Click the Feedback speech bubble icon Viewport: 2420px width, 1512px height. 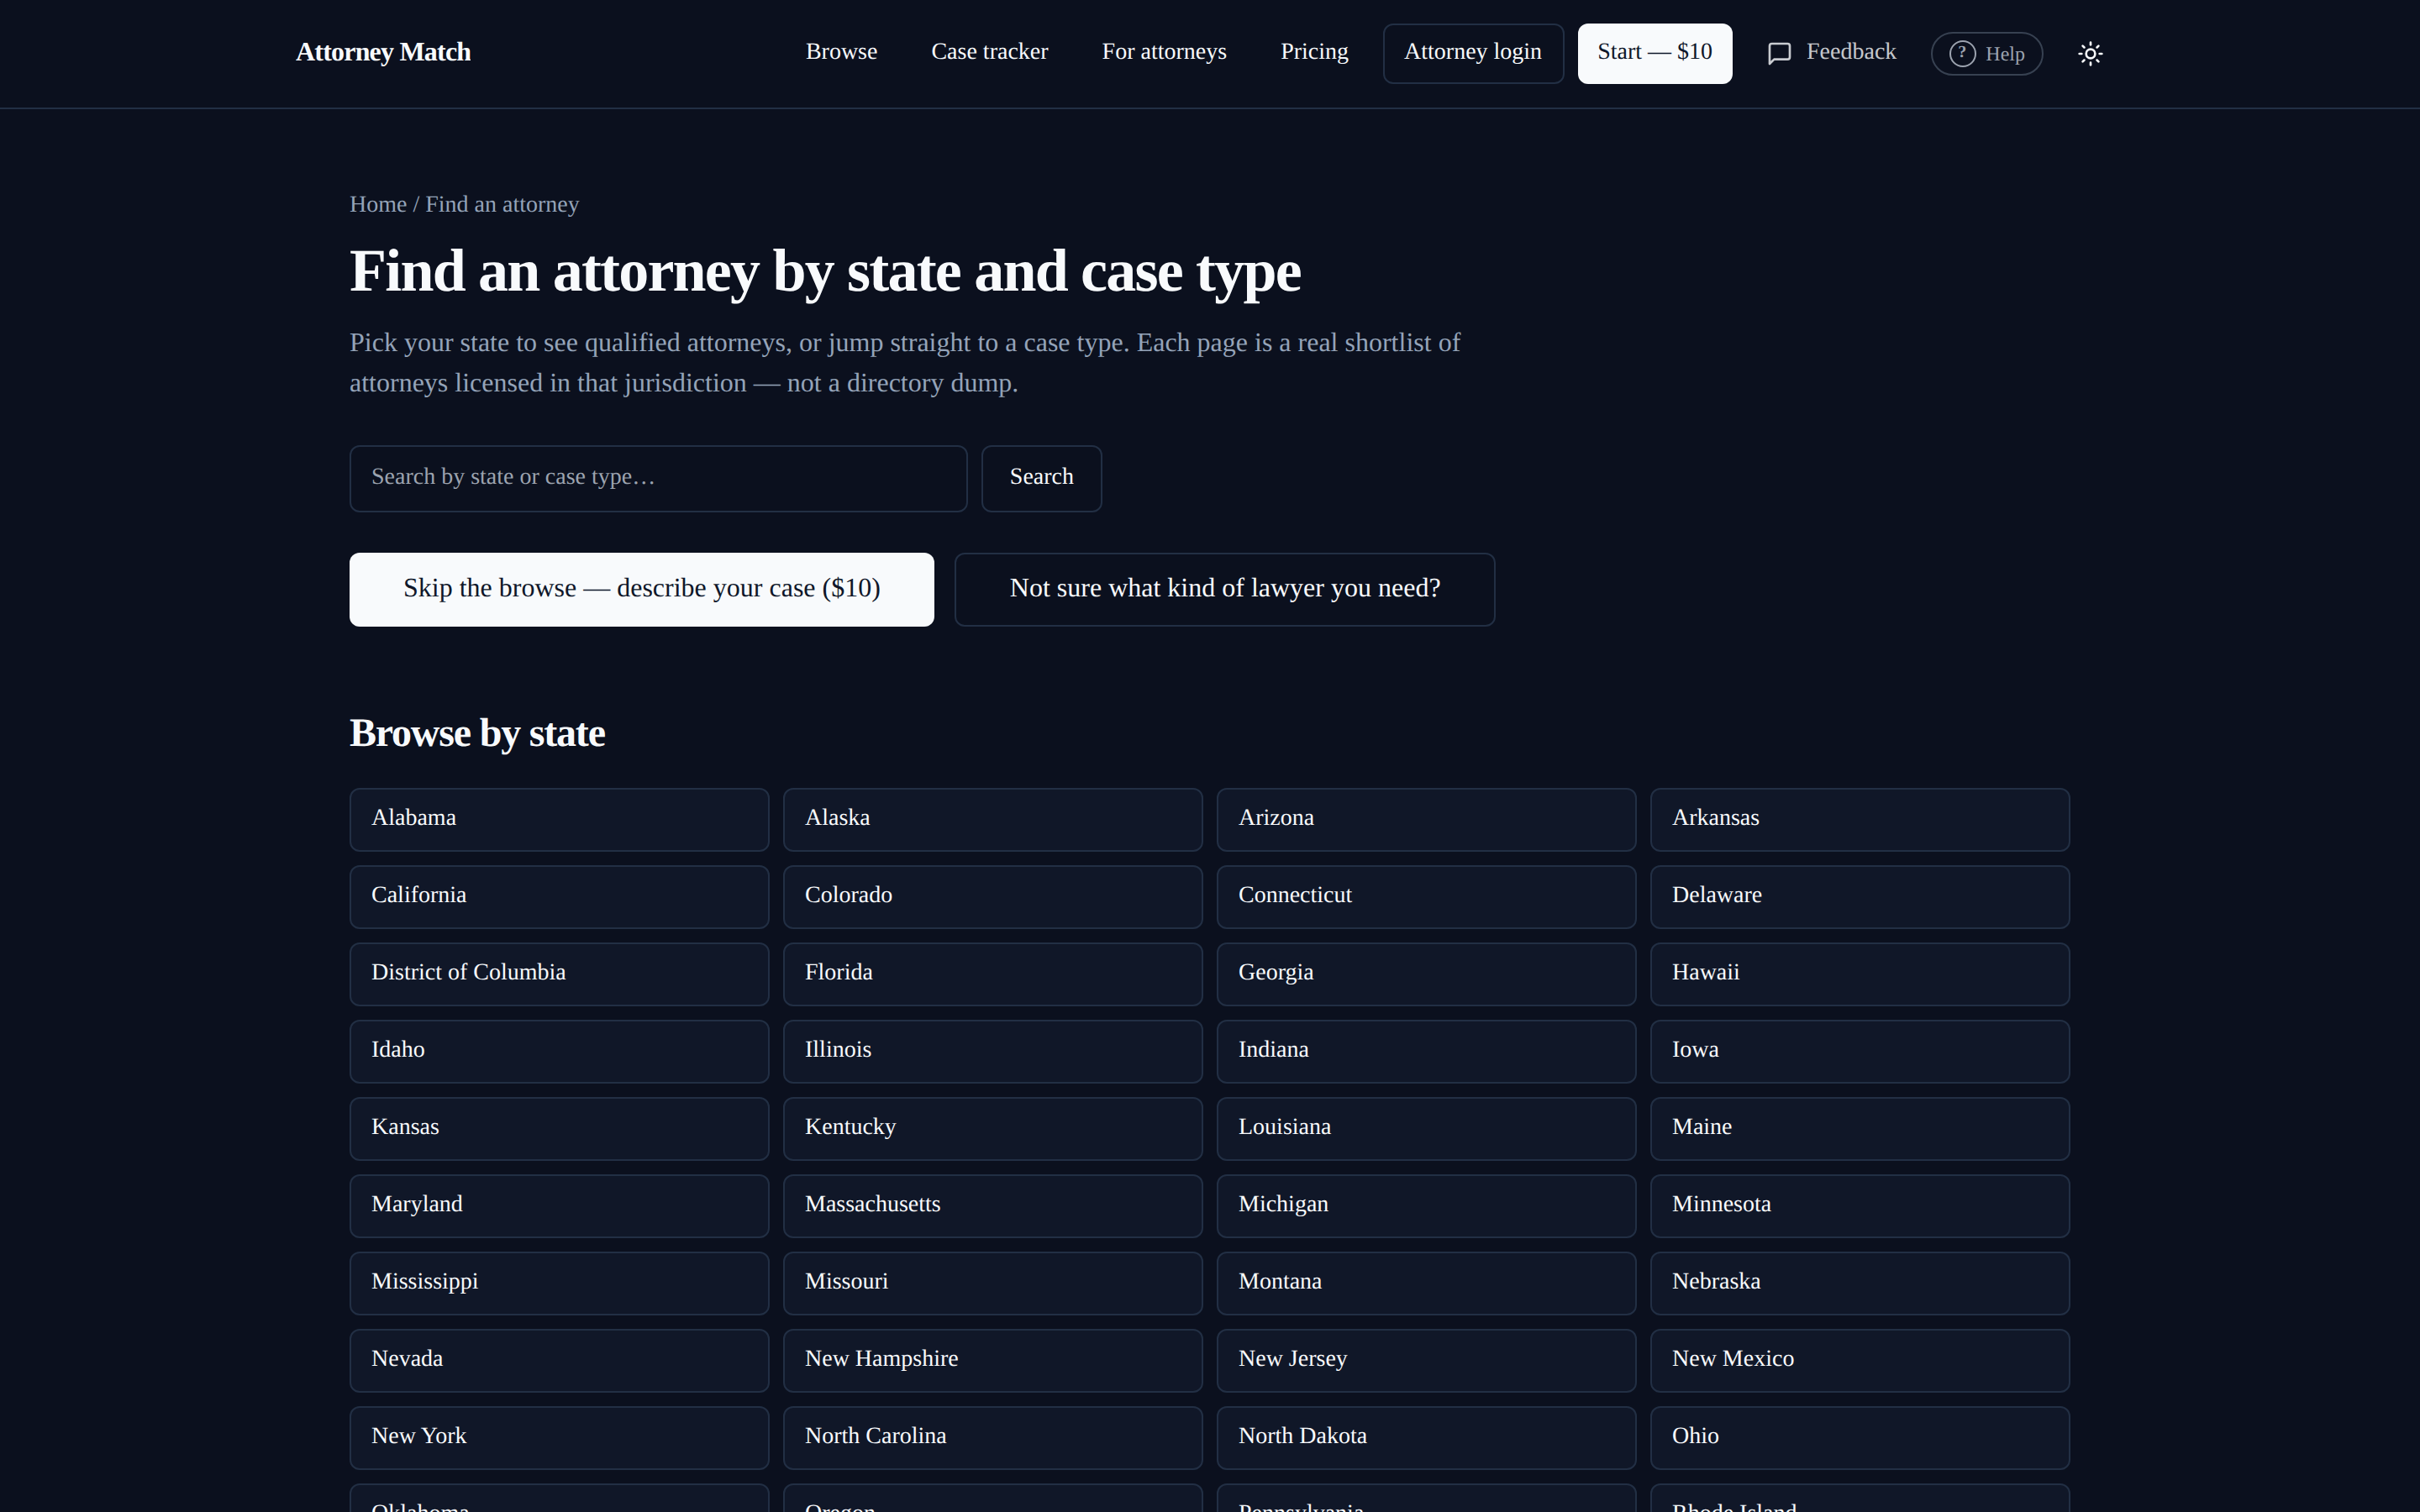coord(1779,54)
